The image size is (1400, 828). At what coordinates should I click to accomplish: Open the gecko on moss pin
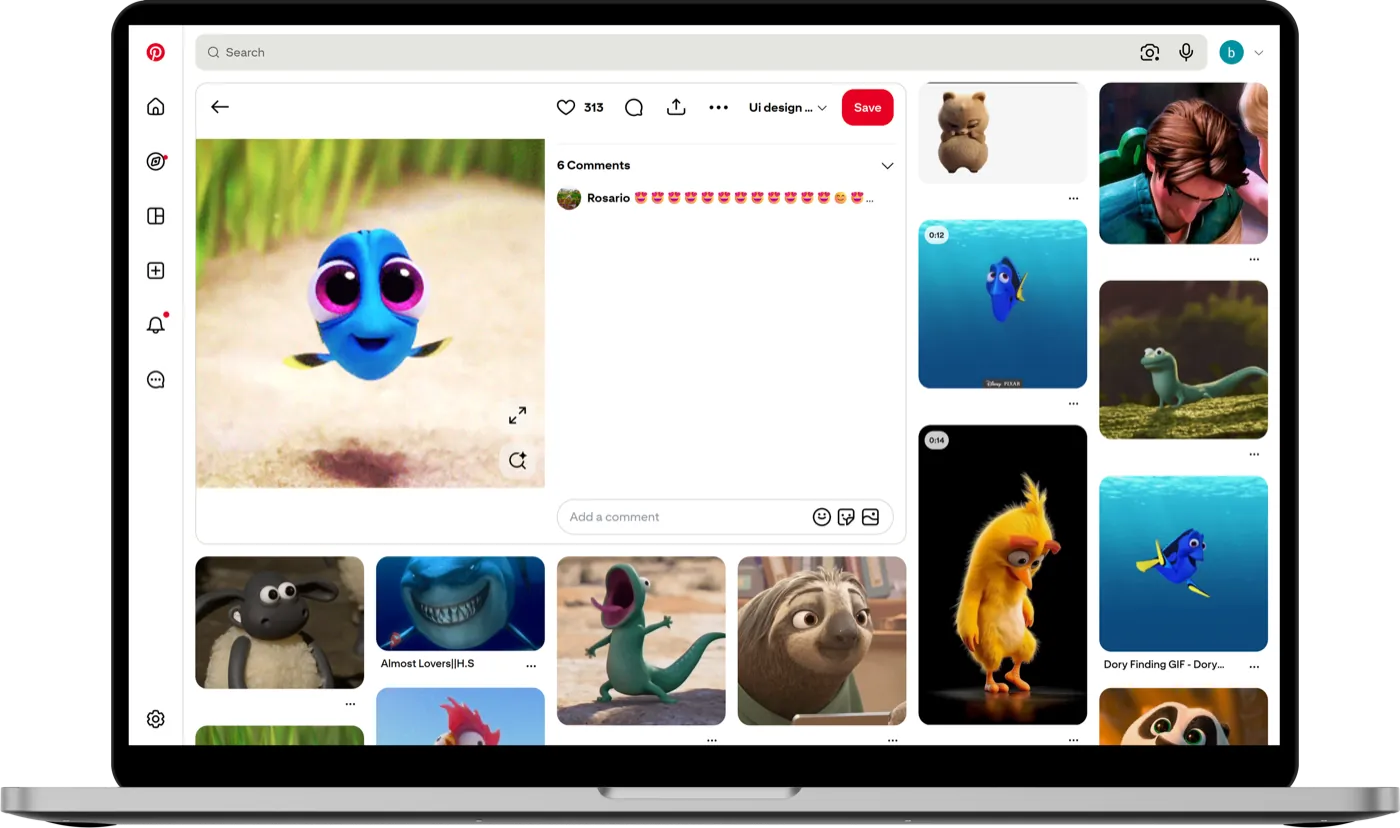(1183, 360)
